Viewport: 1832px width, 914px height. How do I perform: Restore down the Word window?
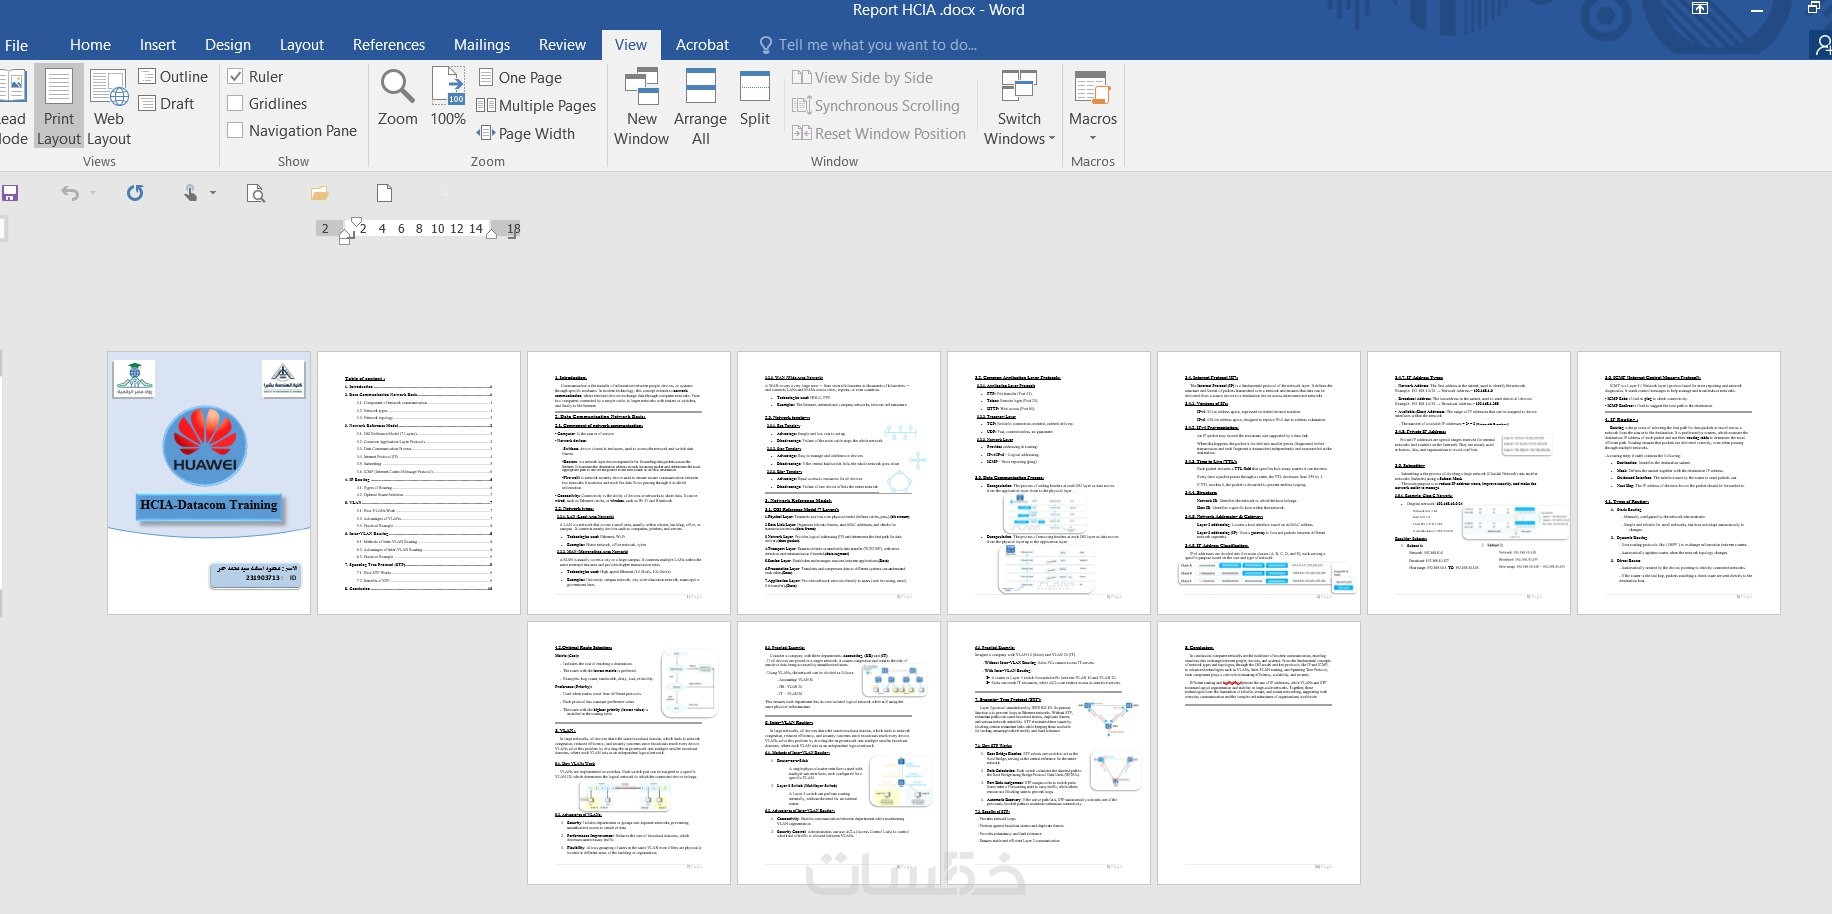pos(1814,9)
